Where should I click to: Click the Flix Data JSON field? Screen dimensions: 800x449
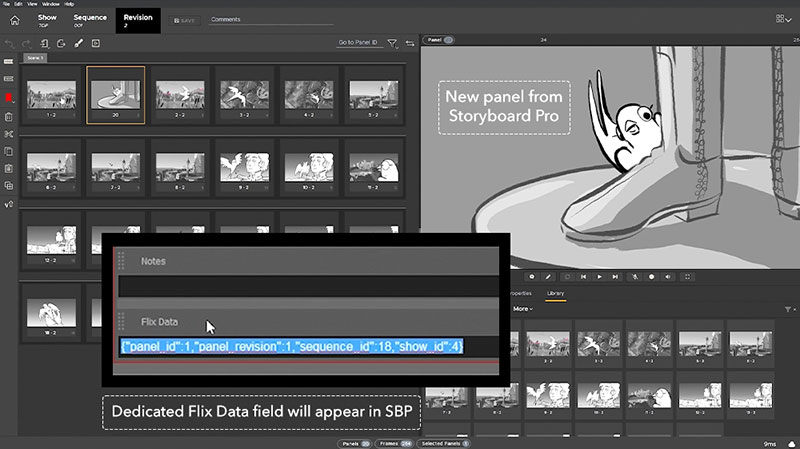[x=309, y=346]
